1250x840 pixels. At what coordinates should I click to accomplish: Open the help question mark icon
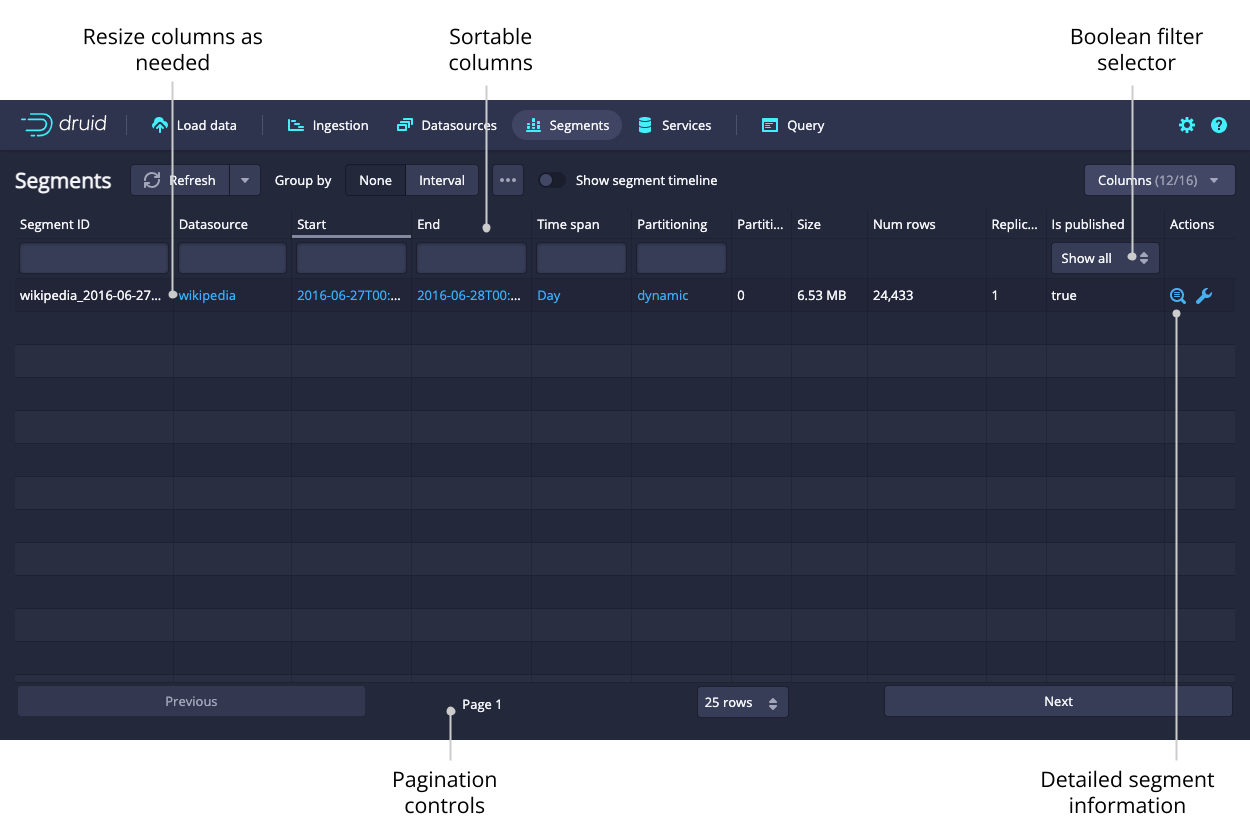pos(1218,125)
